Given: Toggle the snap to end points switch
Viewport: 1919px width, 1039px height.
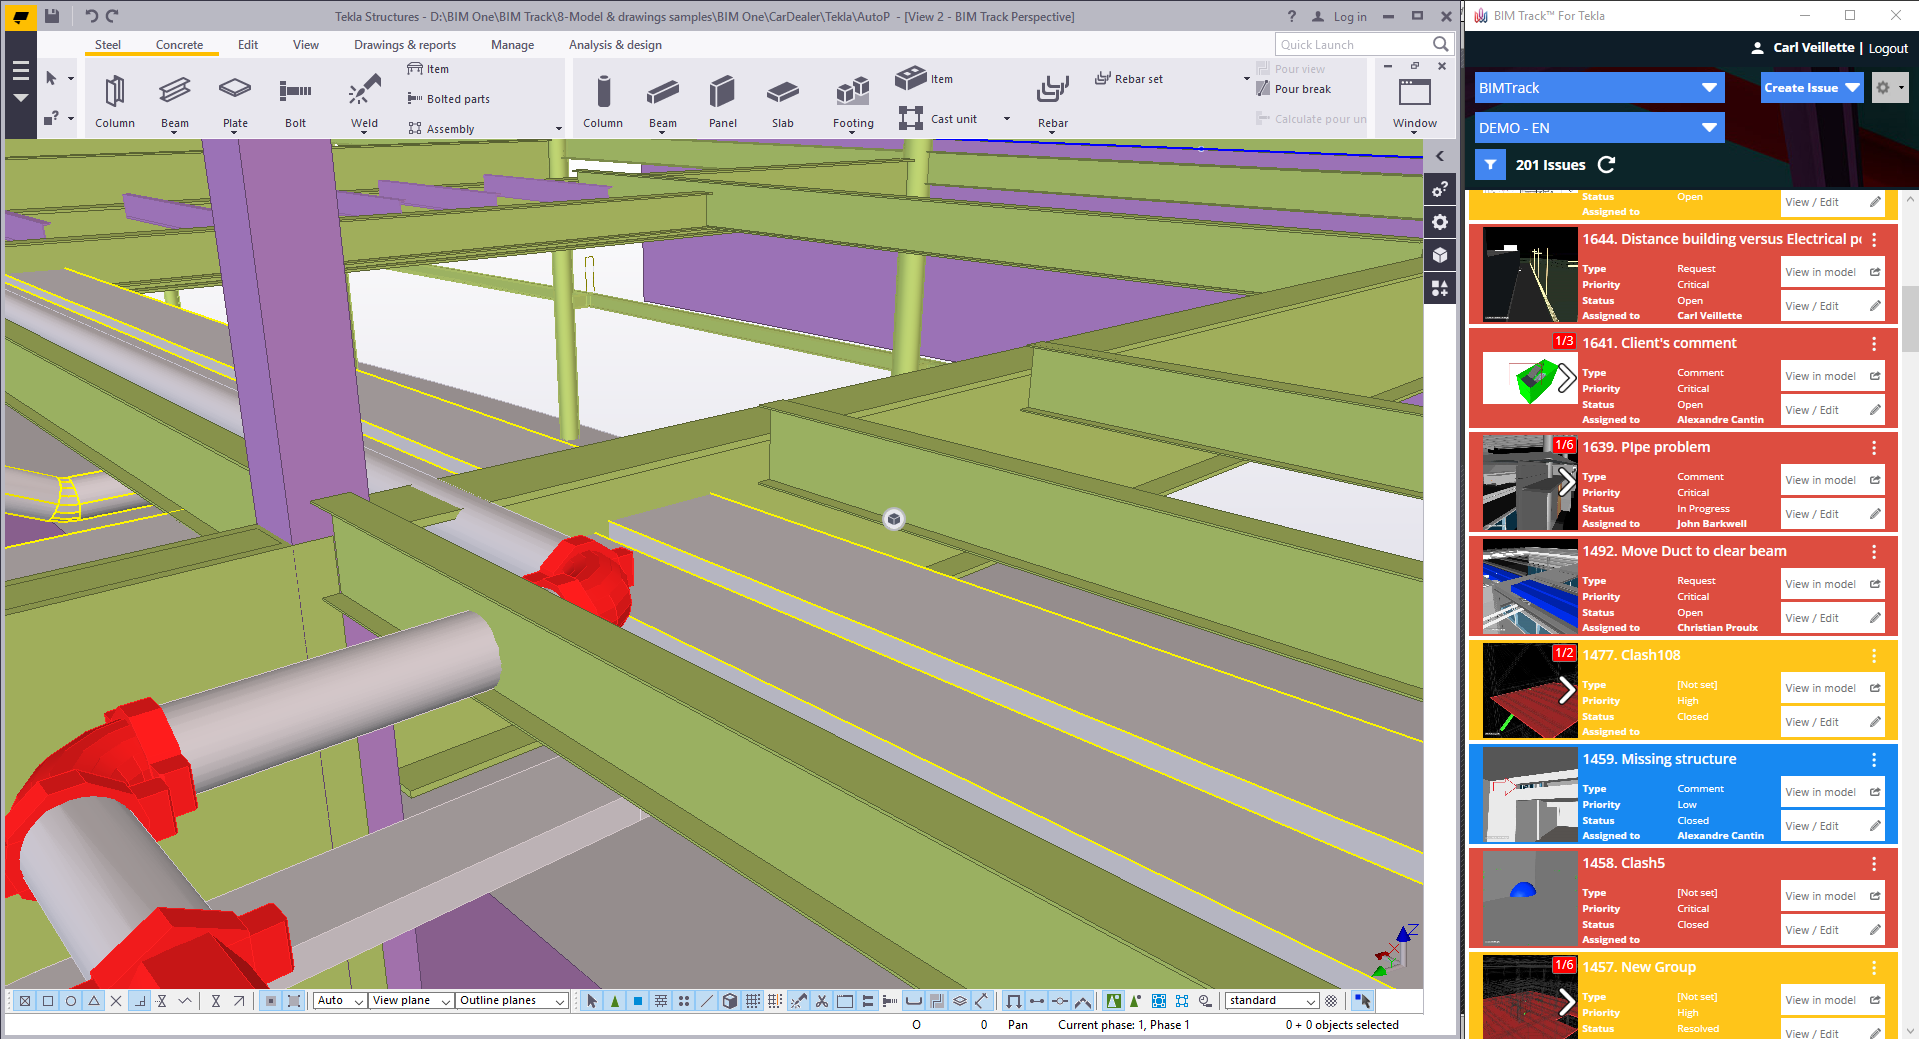Looking at the screenshot, I should click(47, 1001).
